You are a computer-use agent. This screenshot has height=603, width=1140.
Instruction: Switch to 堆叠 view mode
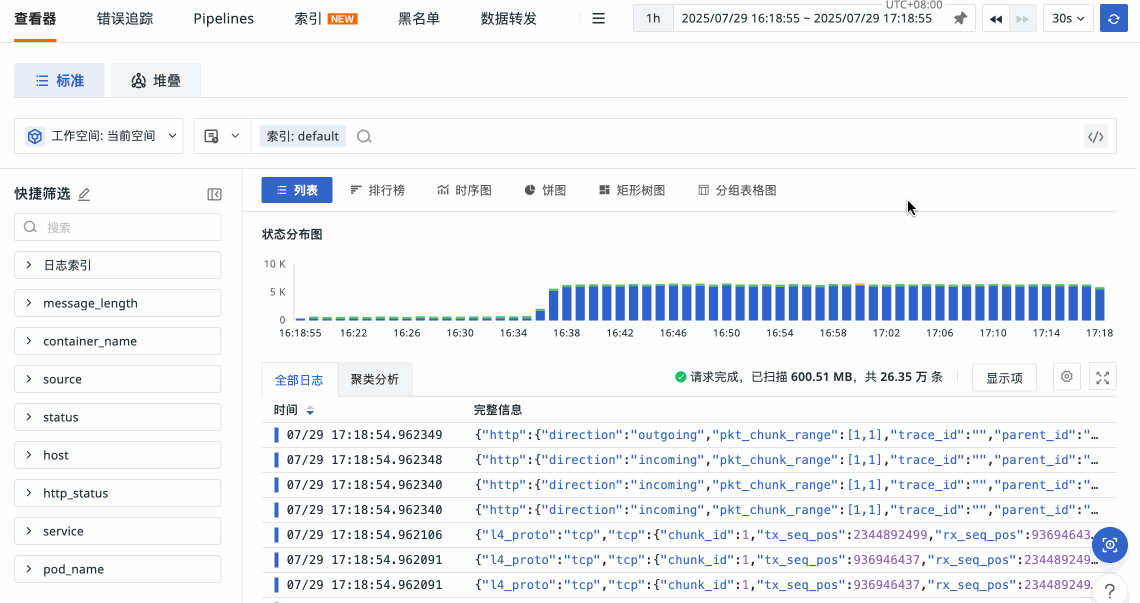point(156,81)
